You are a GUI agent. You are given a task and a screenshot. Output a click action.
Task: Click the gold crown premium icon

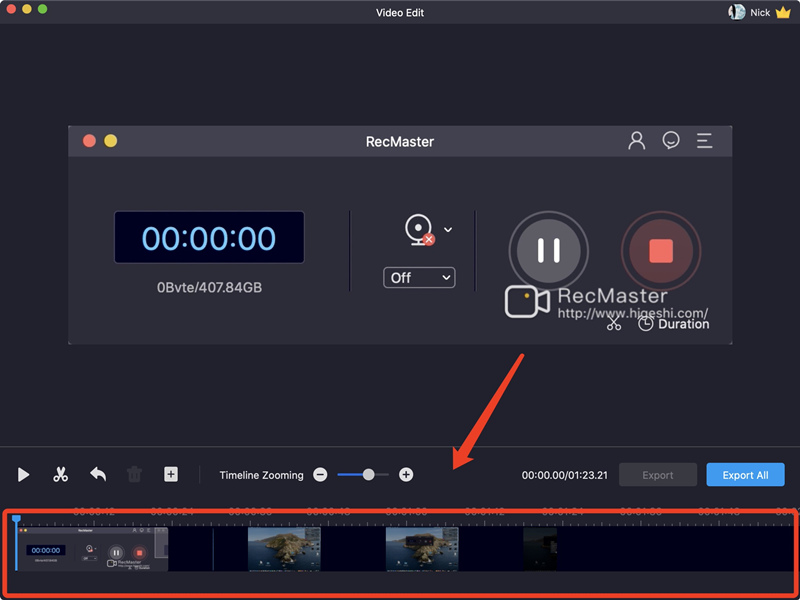[783, 13]
